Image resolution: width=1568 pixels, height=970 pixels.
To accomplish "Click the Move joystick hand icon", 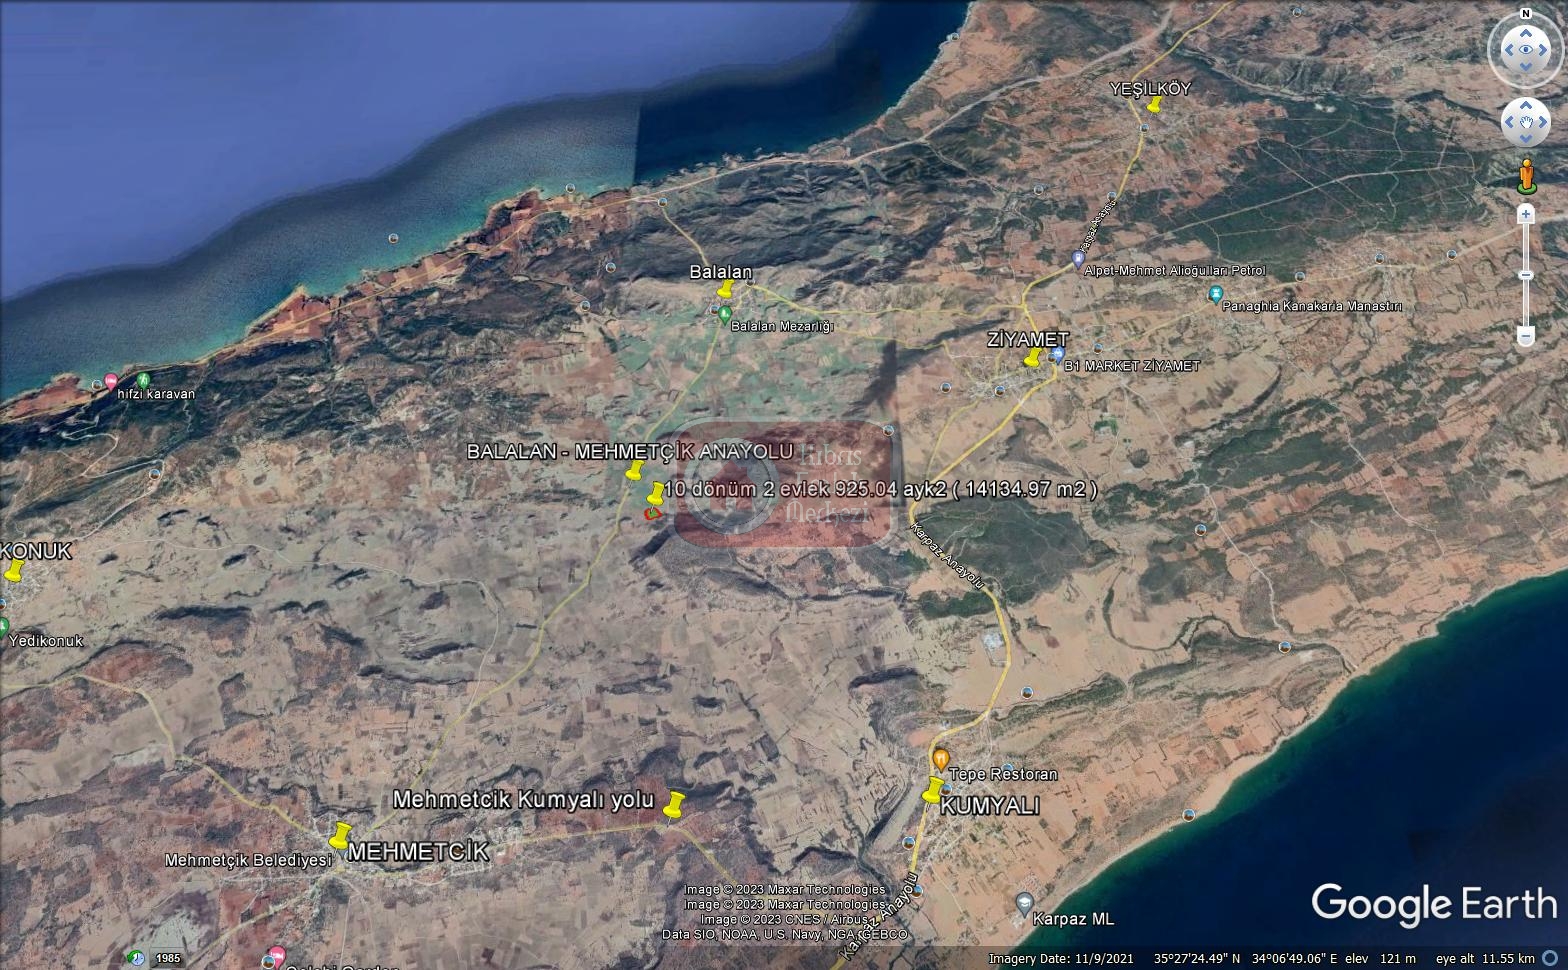I will [x=1525, y=122].
